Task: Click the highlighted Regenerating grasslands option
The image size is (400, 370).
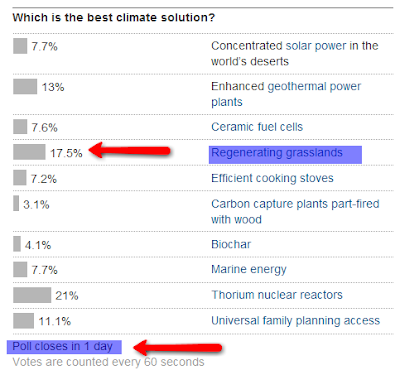Action: click(277, 153)
